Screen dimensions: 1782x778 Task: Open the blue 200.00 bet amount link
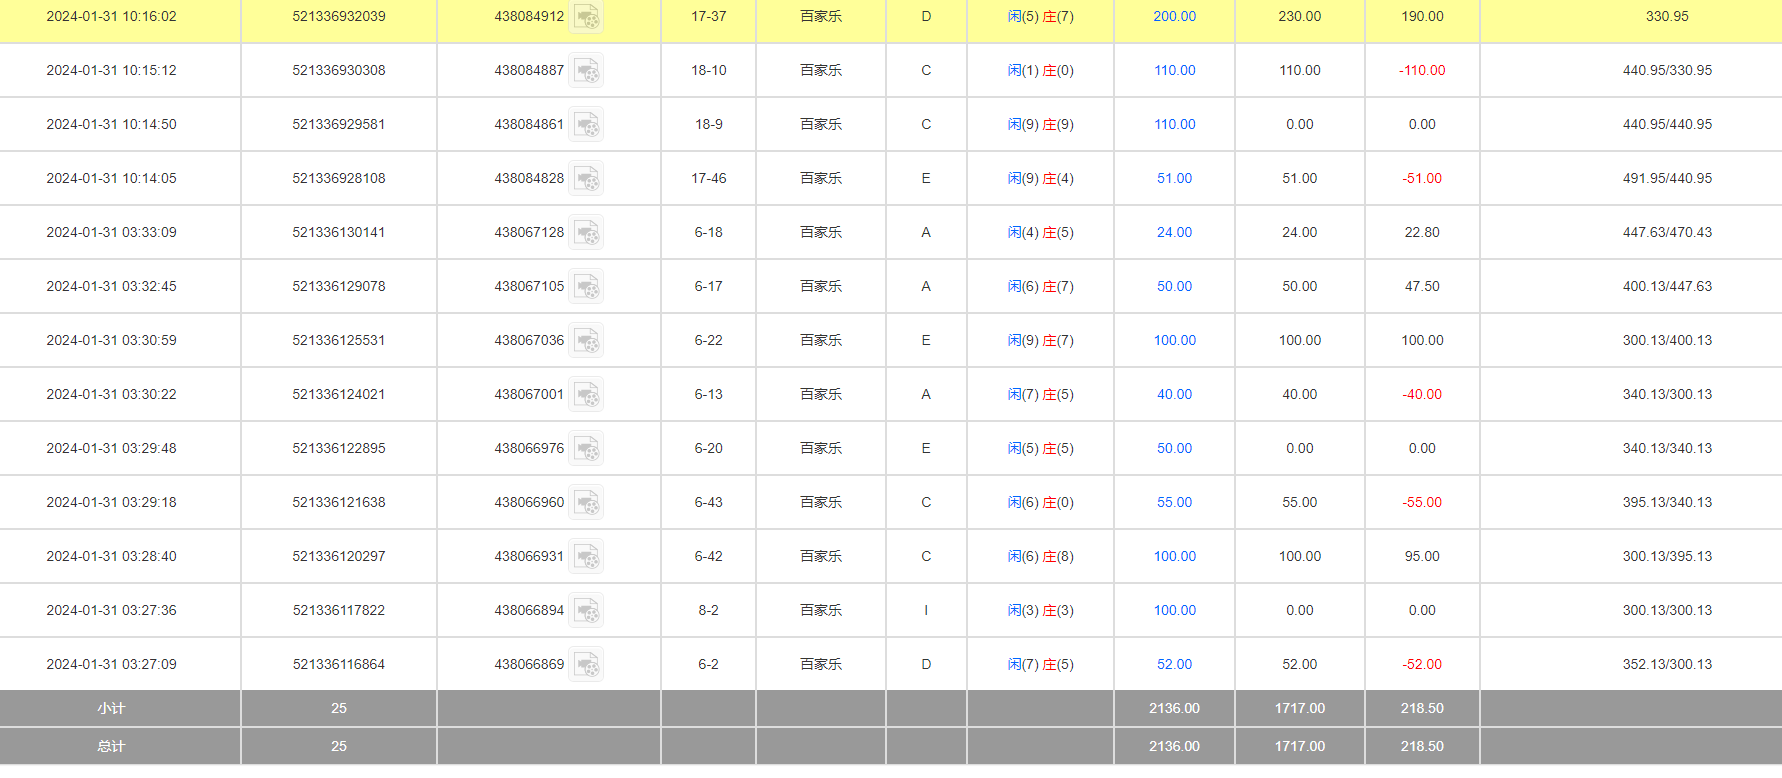tap(1174, 17)
